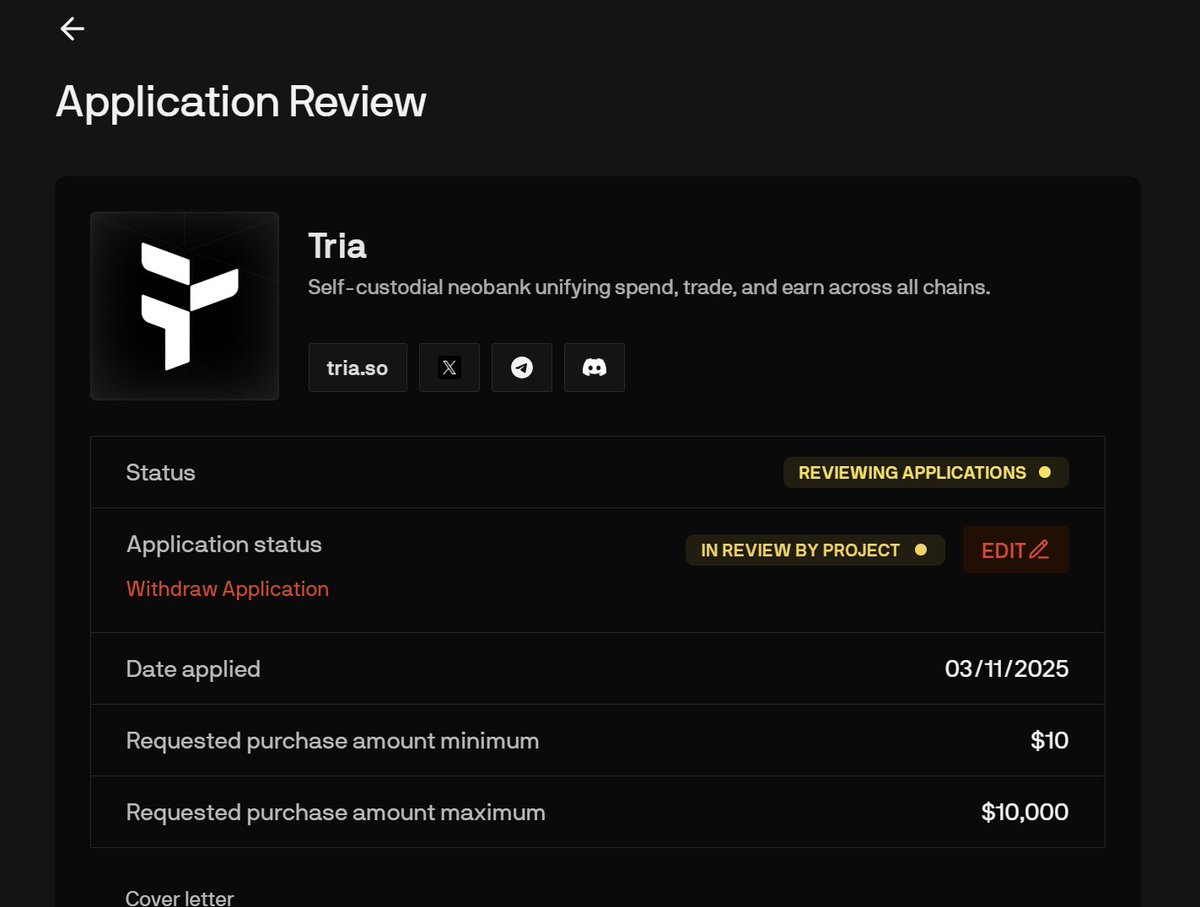Click the Cover letter label
Viewport: 1200px width, 907px height.
pyautogui.click(x=180, y=897)
